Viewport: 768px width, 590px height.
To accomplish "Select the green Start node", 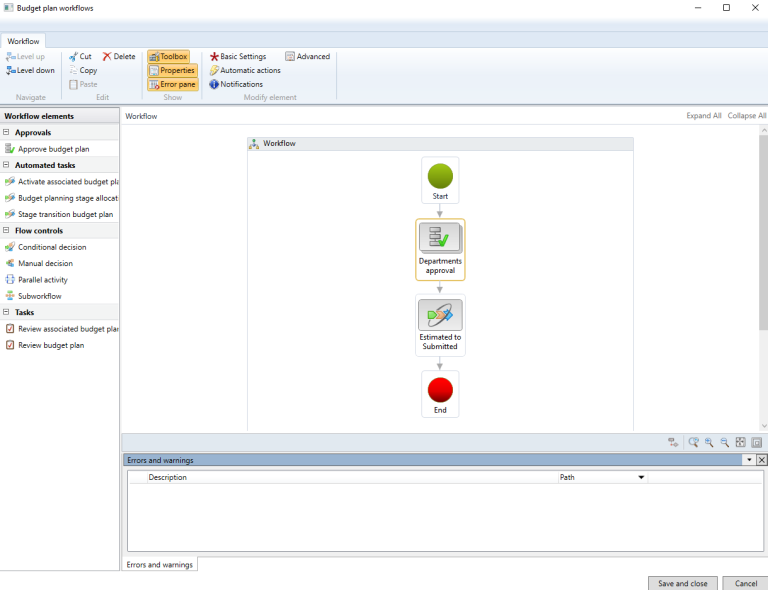I will pos(440,180).
